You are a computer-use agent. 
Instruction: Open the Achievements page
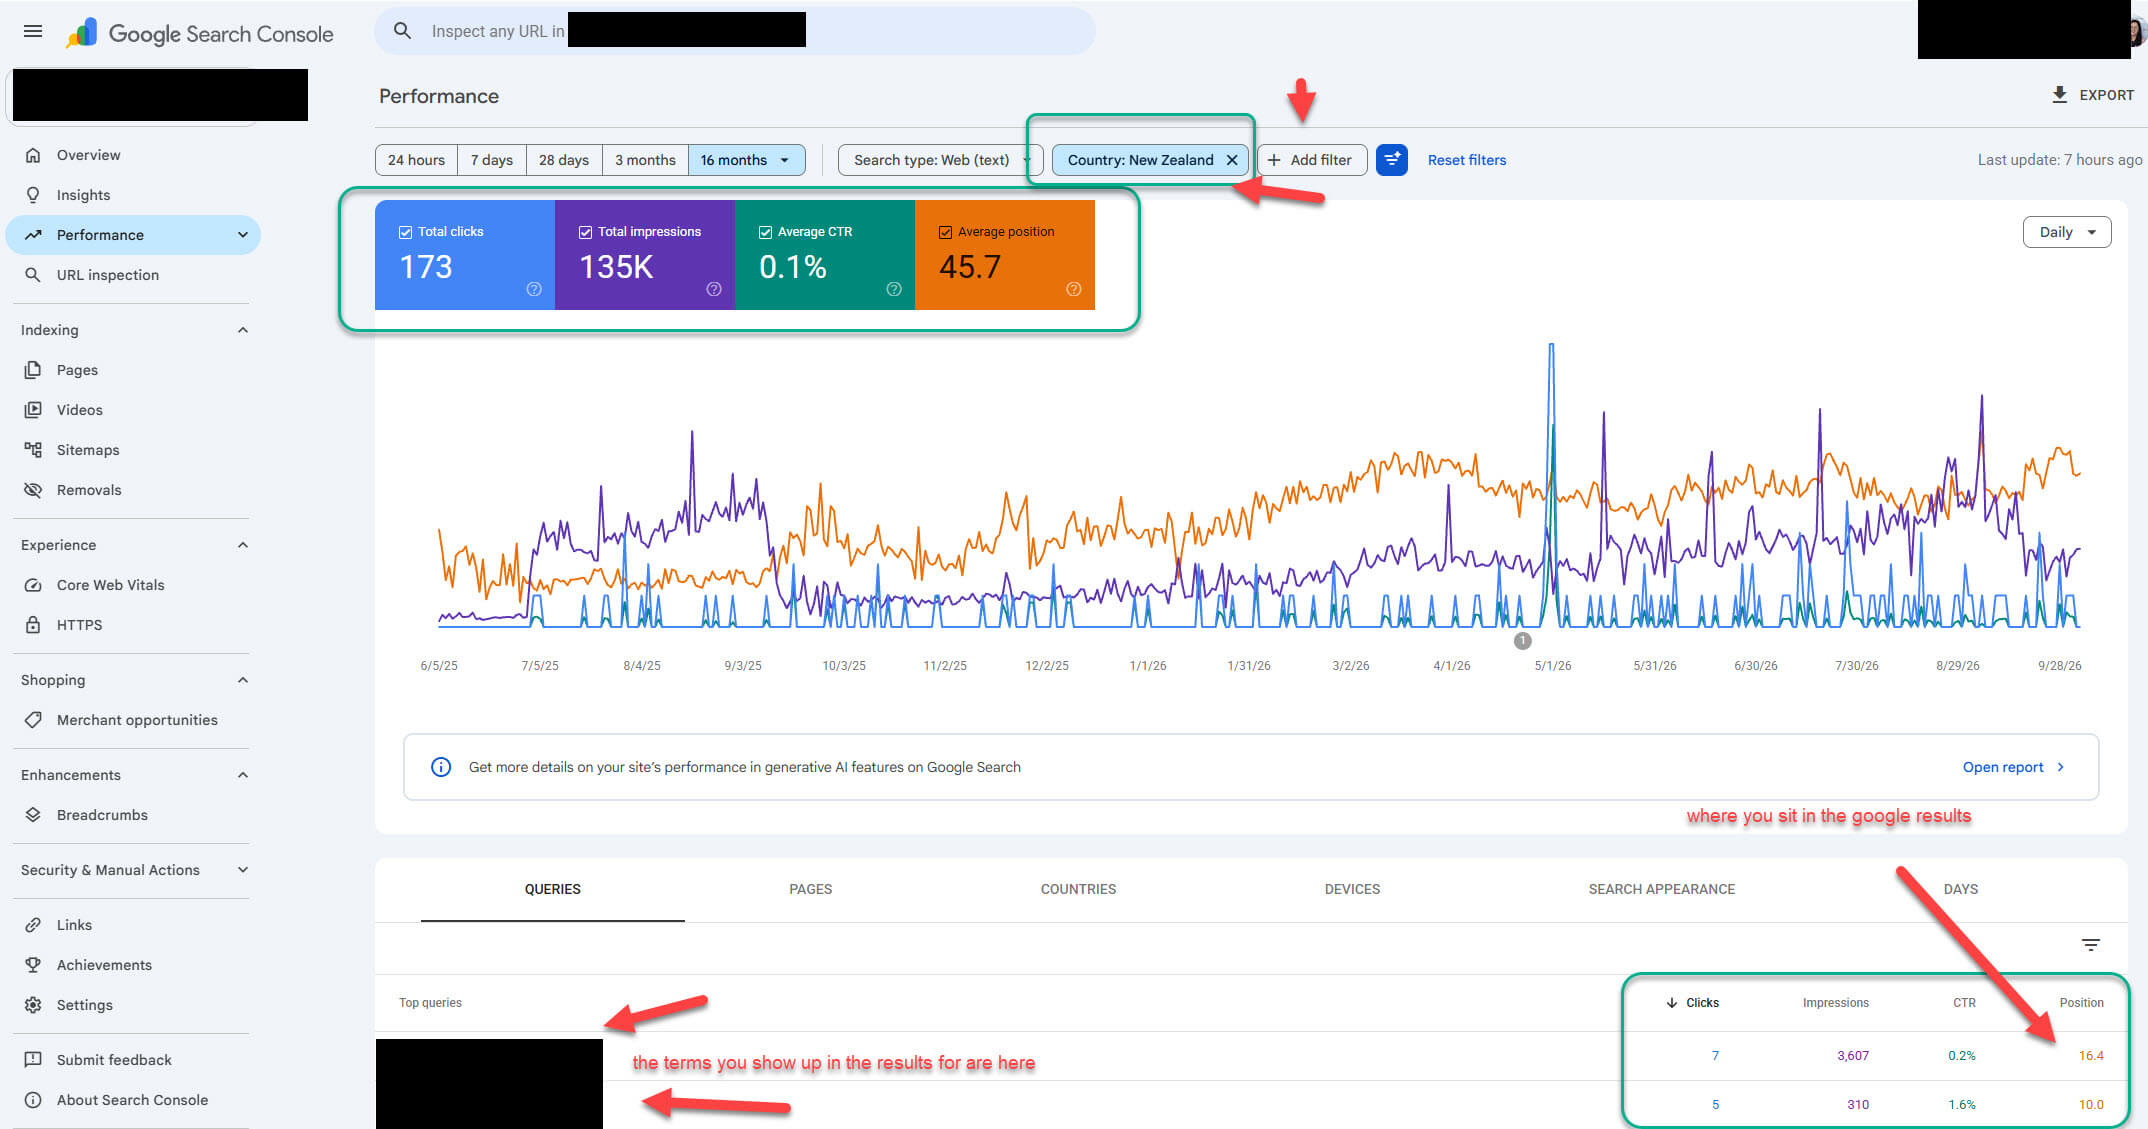click(104, 965)
